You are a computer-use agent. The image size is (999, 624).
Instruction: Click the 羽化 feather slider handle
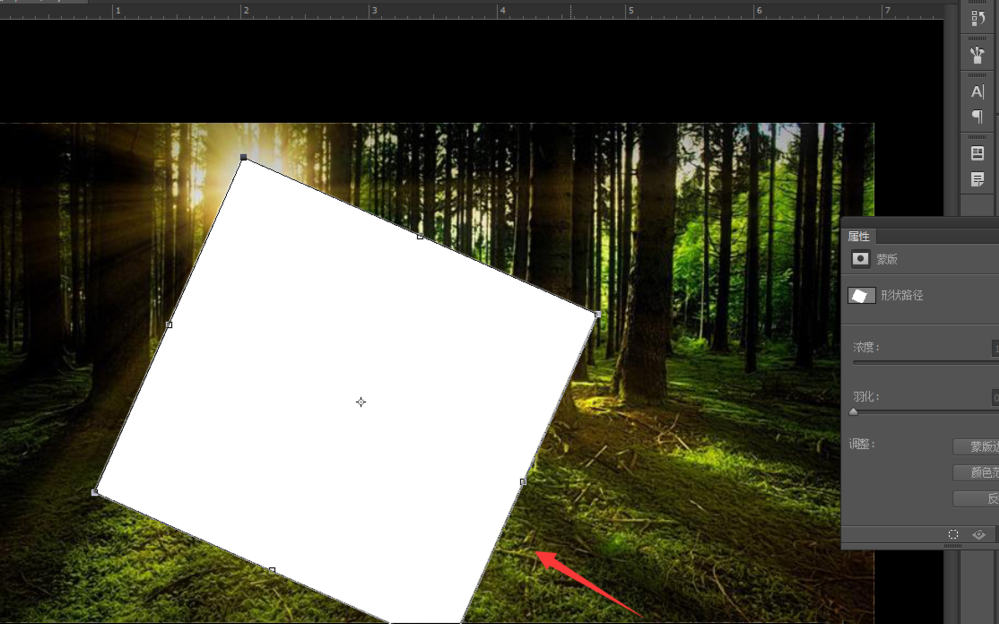[854, 412]
